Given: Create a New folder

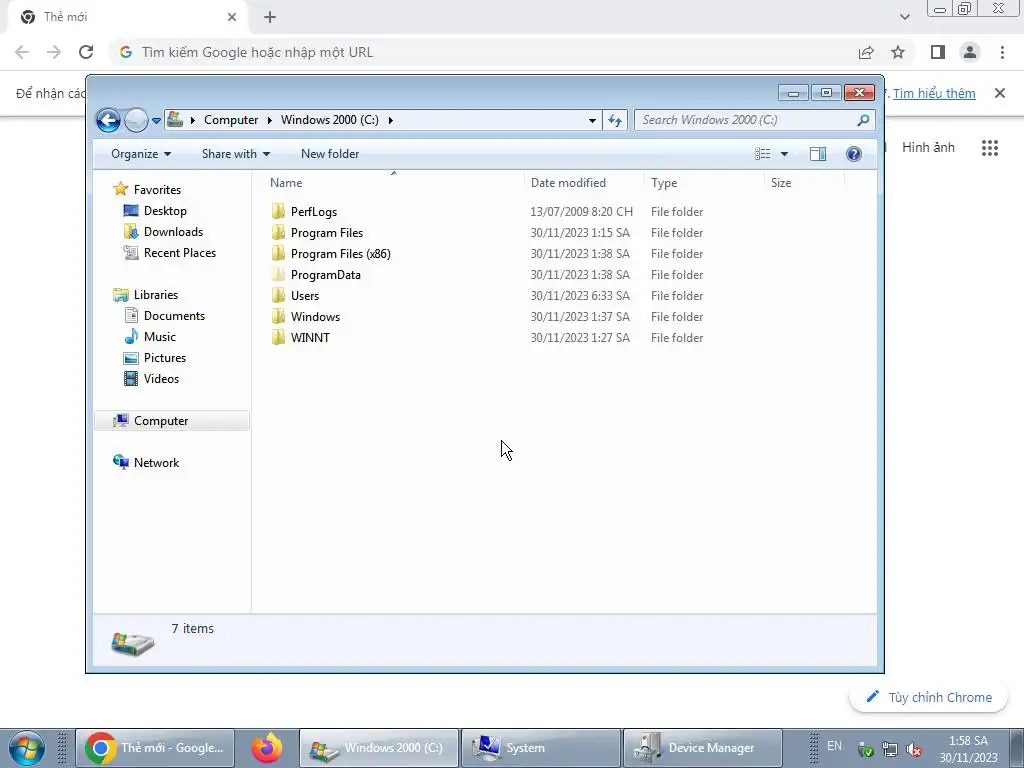Looking at the screenshot, I should pos(330,154).
